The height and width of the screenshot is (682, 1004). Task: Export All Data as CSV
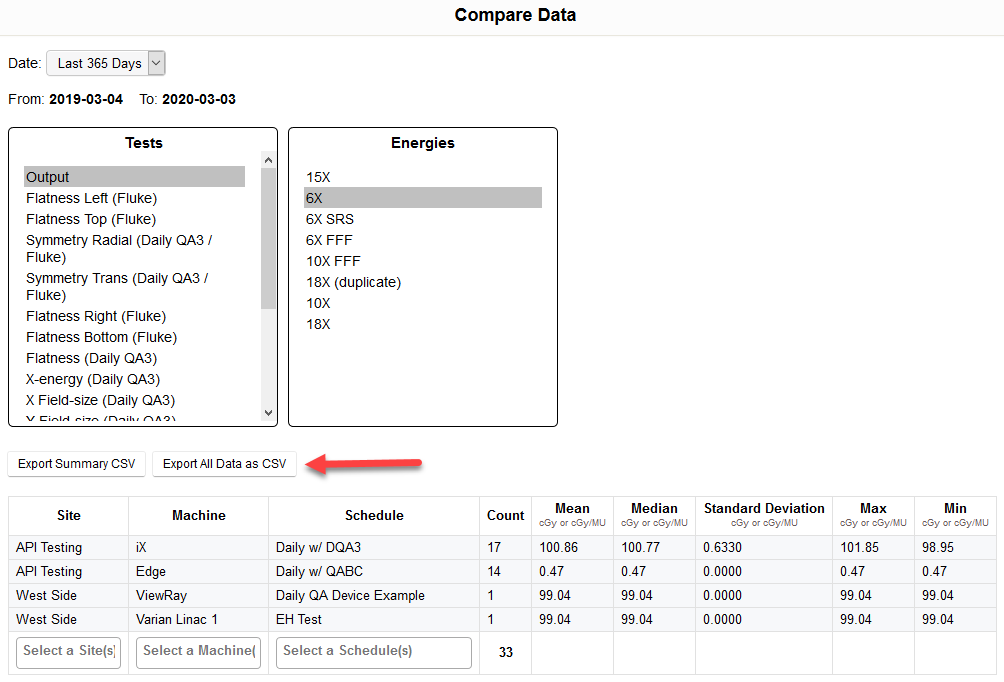224,464
